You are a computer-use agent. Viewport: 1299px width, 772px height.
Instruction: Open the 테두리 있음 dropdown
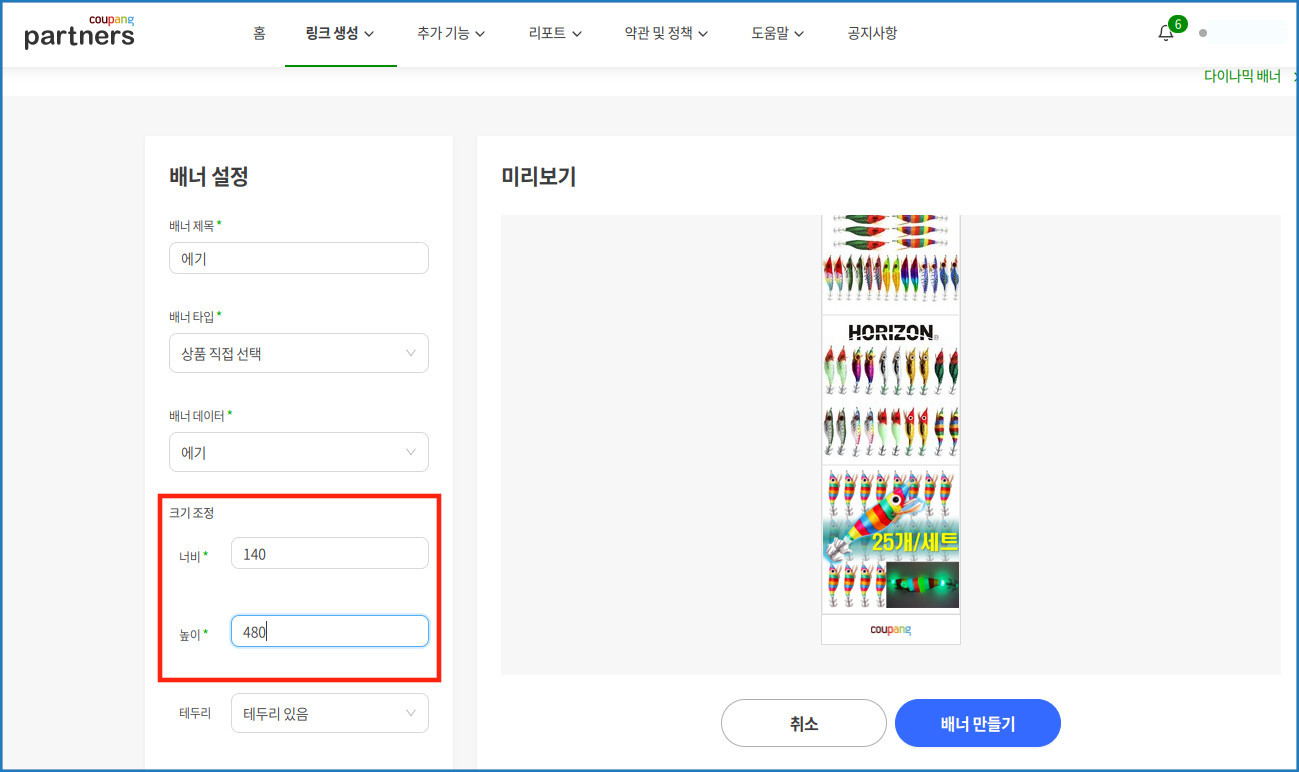pyautogui.click(x=329, y=713)
